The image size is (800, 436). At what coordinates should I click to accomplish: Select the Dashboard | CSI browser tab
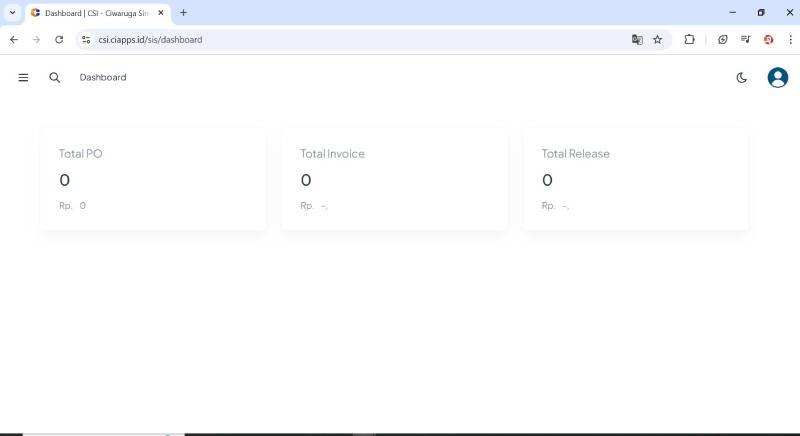click(95, 13)
